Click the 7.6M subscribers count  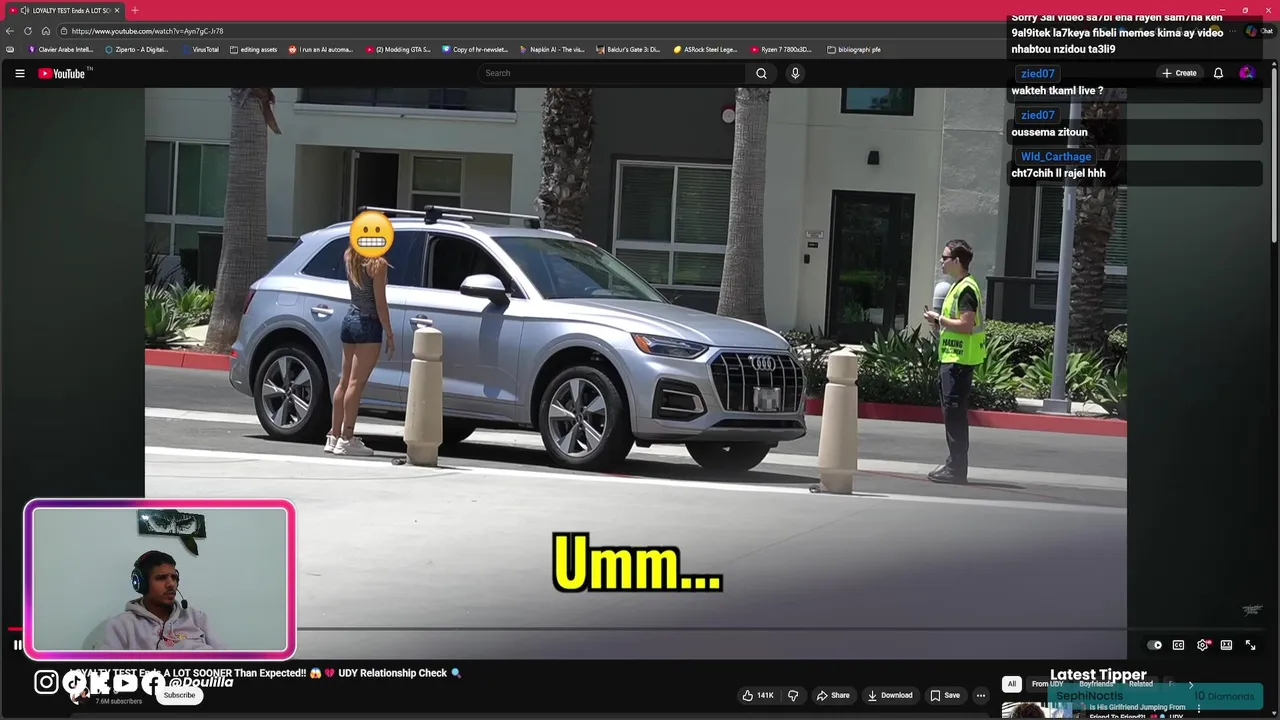[119, 701]
